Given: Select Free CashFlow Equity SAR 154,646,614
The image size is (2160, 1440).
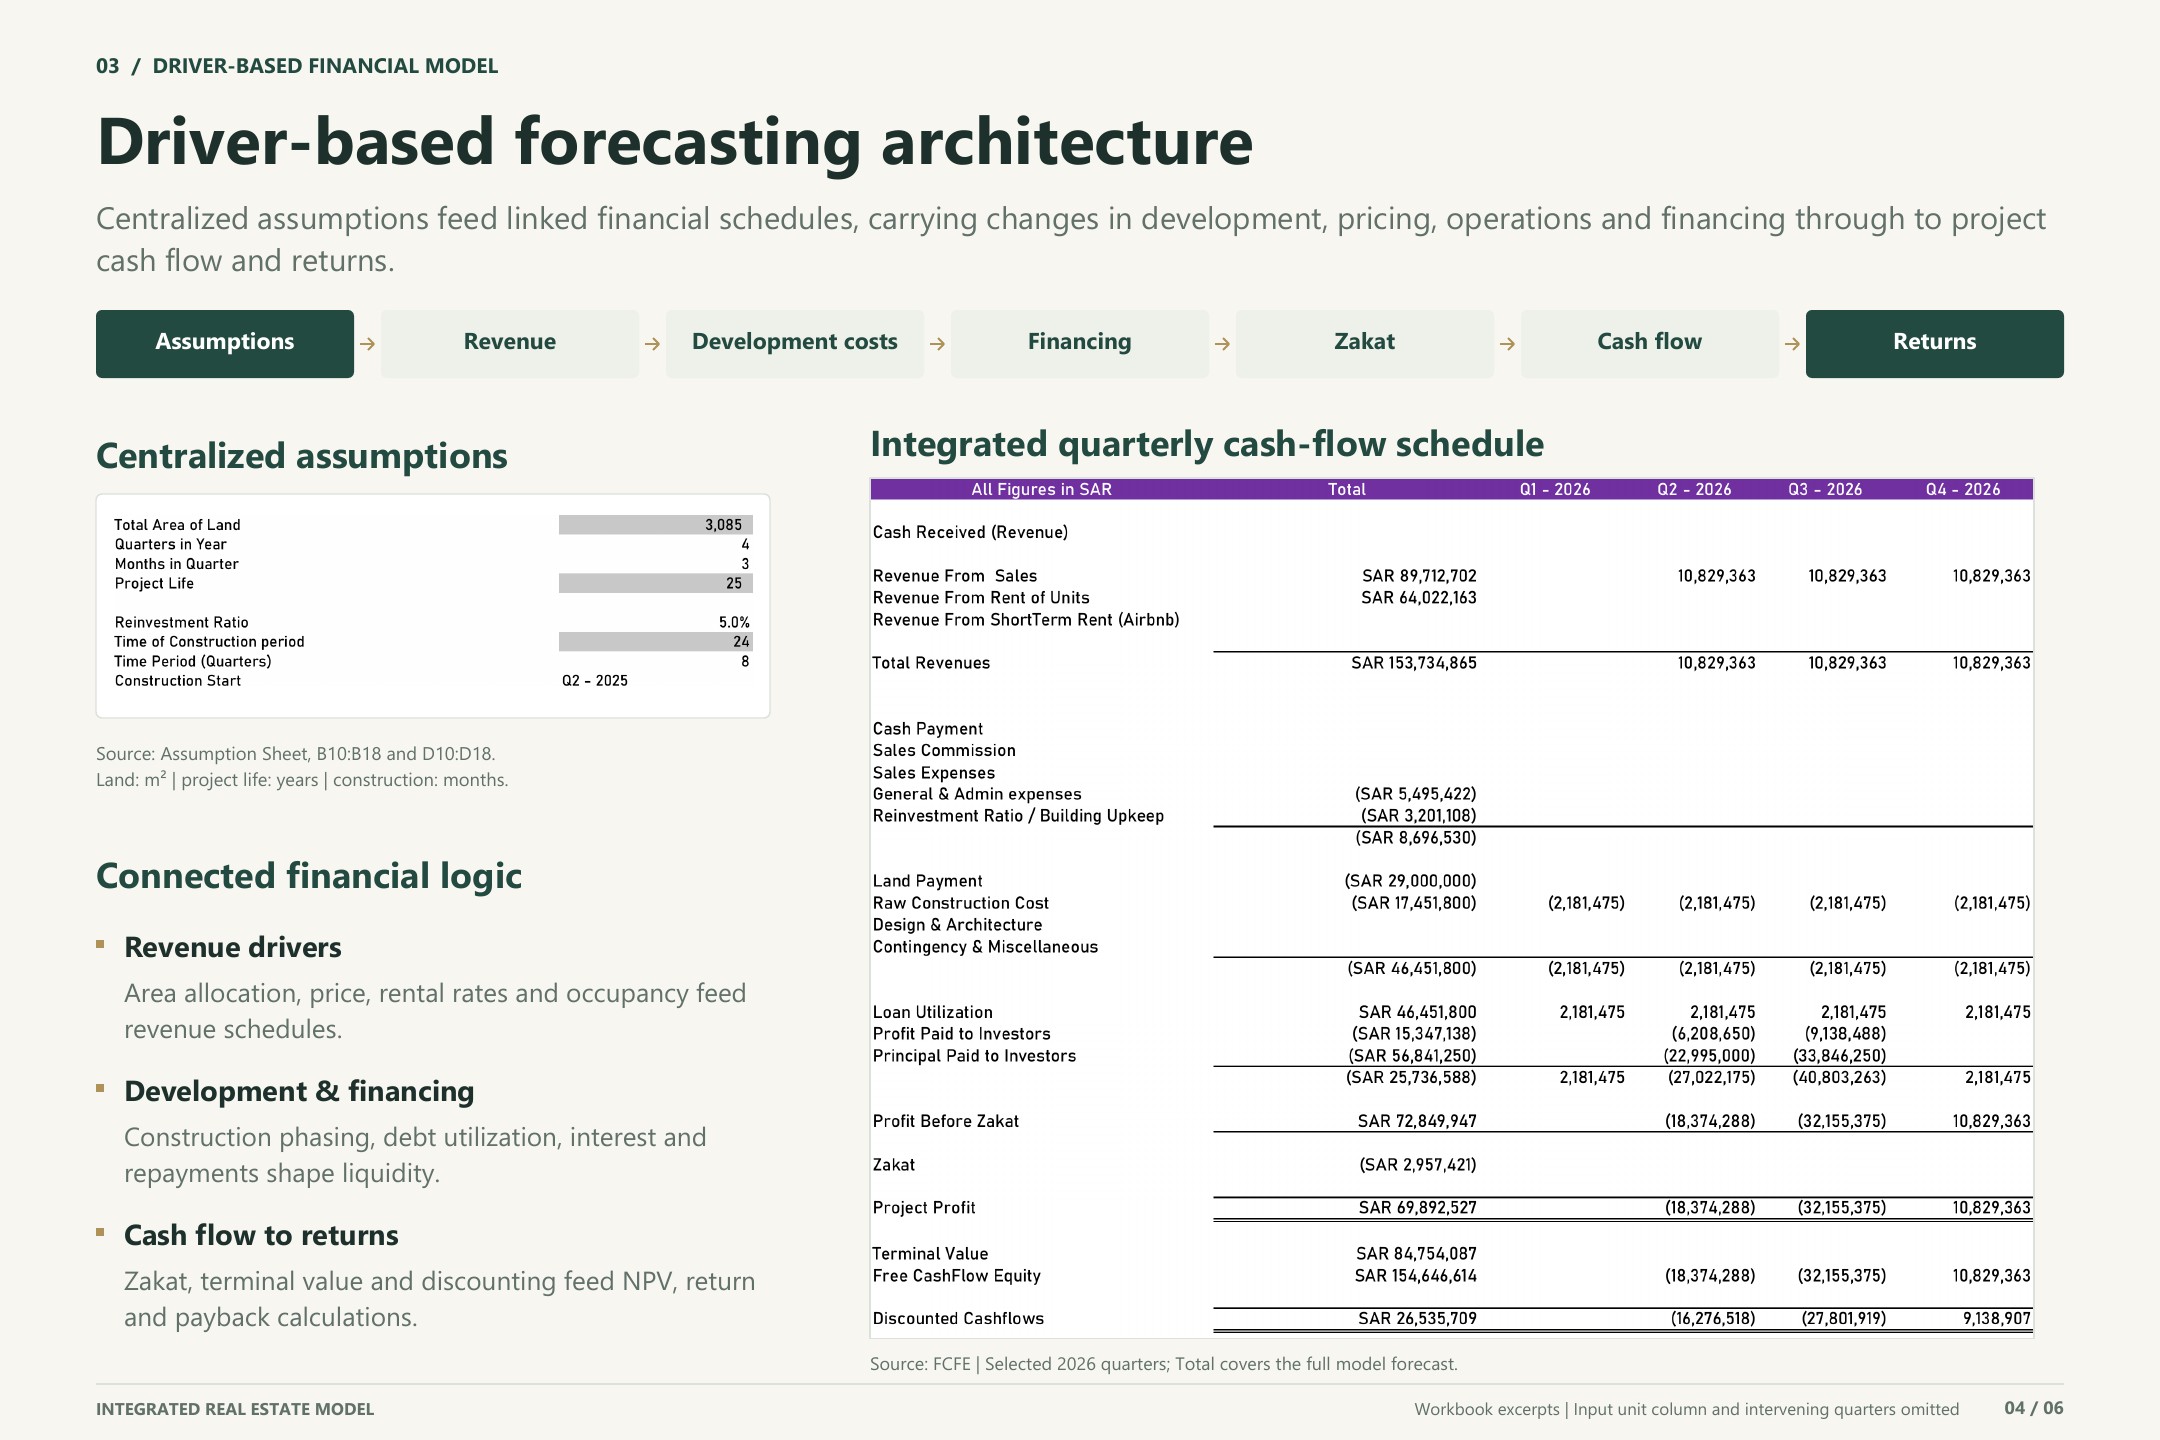Looking at the screenshot, I should click(x=1415, y=1276).
